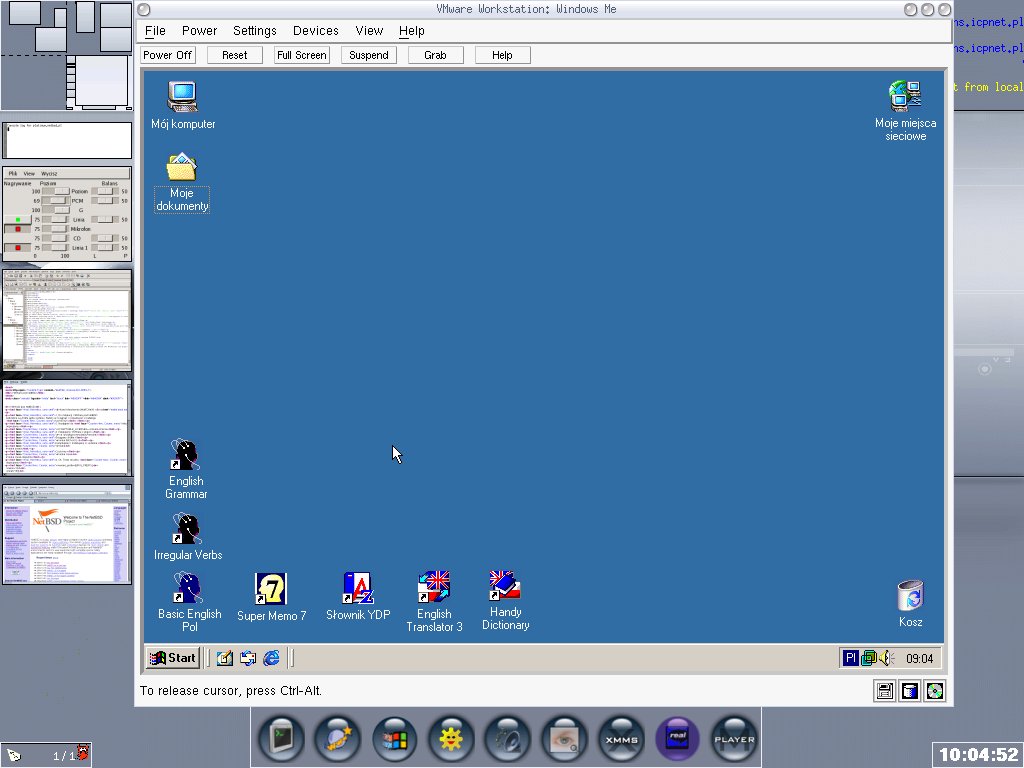Click the Show Desktop quick launch icon

(x=224, y=658)
